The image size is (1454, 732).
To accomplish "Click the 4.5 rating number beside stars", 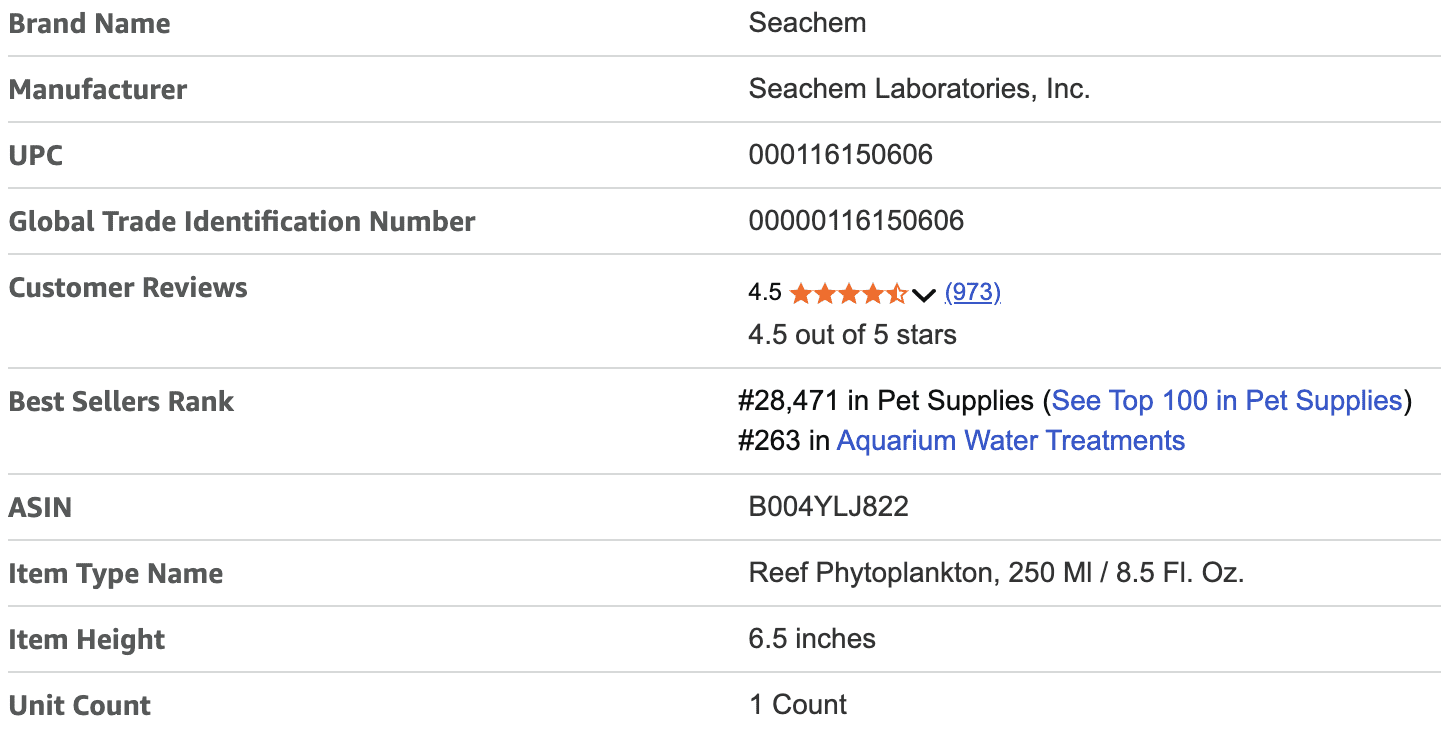I will pyautogui.click(x=765, y=293).
